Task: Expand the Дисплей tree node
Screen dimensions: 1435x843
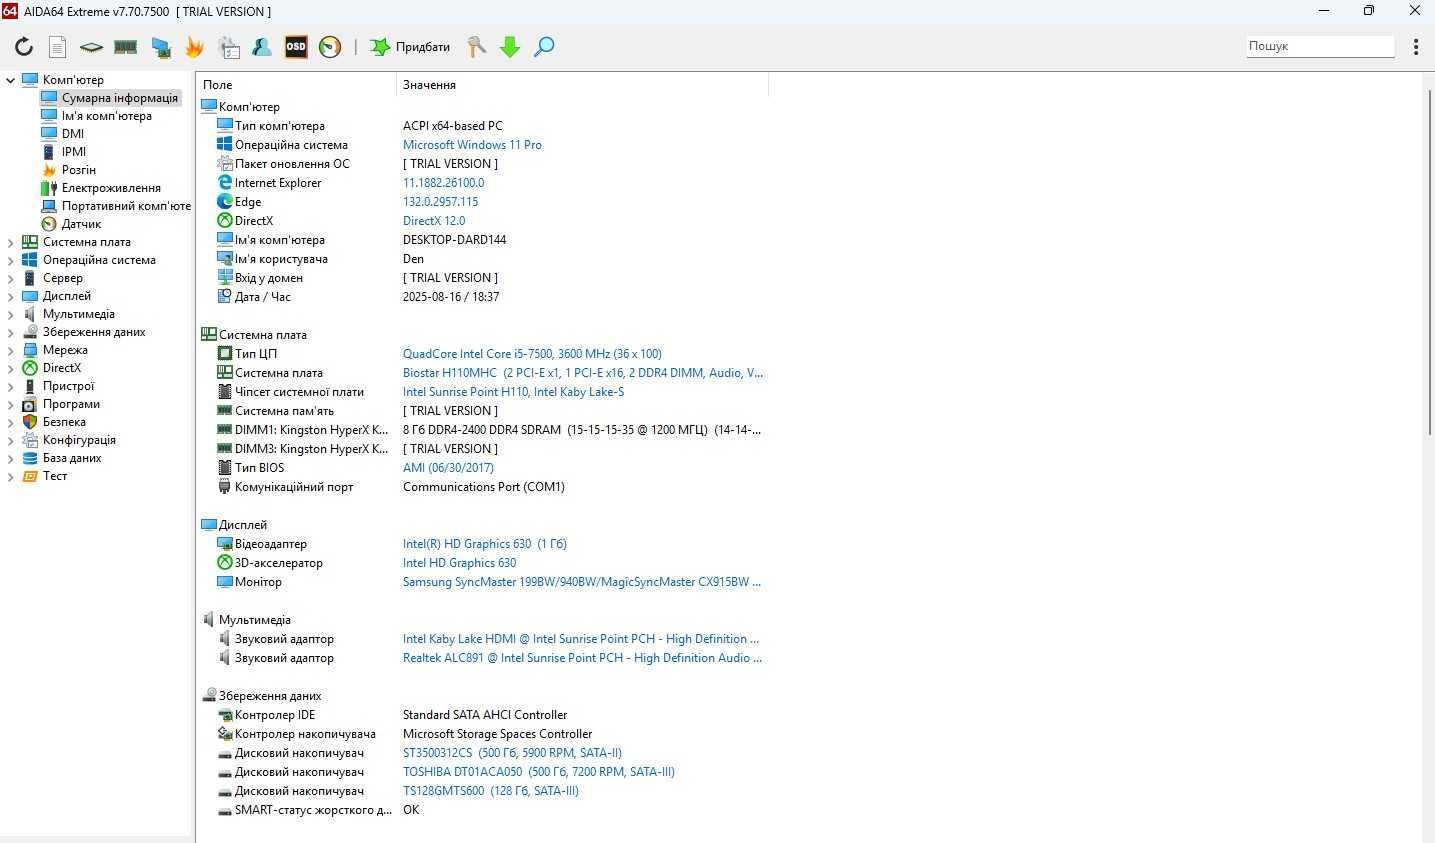Action: [10, 296]
